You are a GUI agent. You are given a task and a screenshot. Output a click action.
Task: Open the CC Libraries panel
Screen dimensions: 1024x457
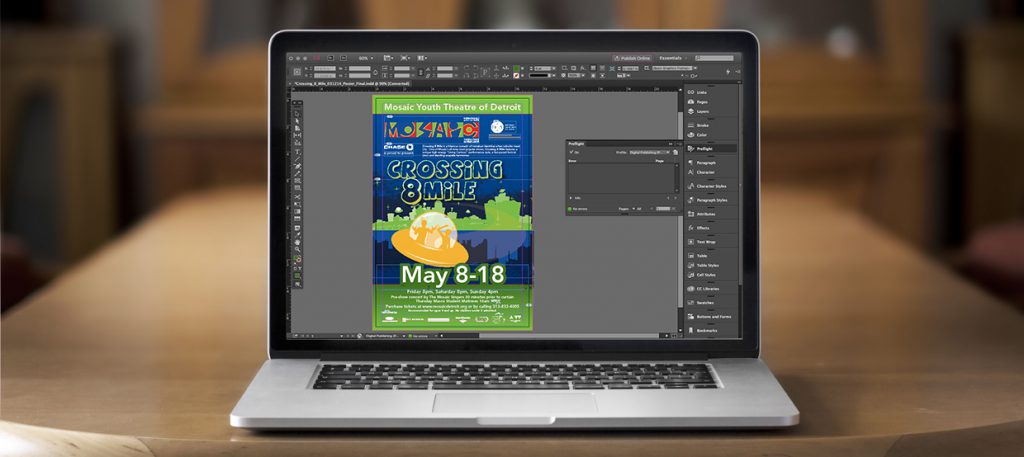click(707, 288)
